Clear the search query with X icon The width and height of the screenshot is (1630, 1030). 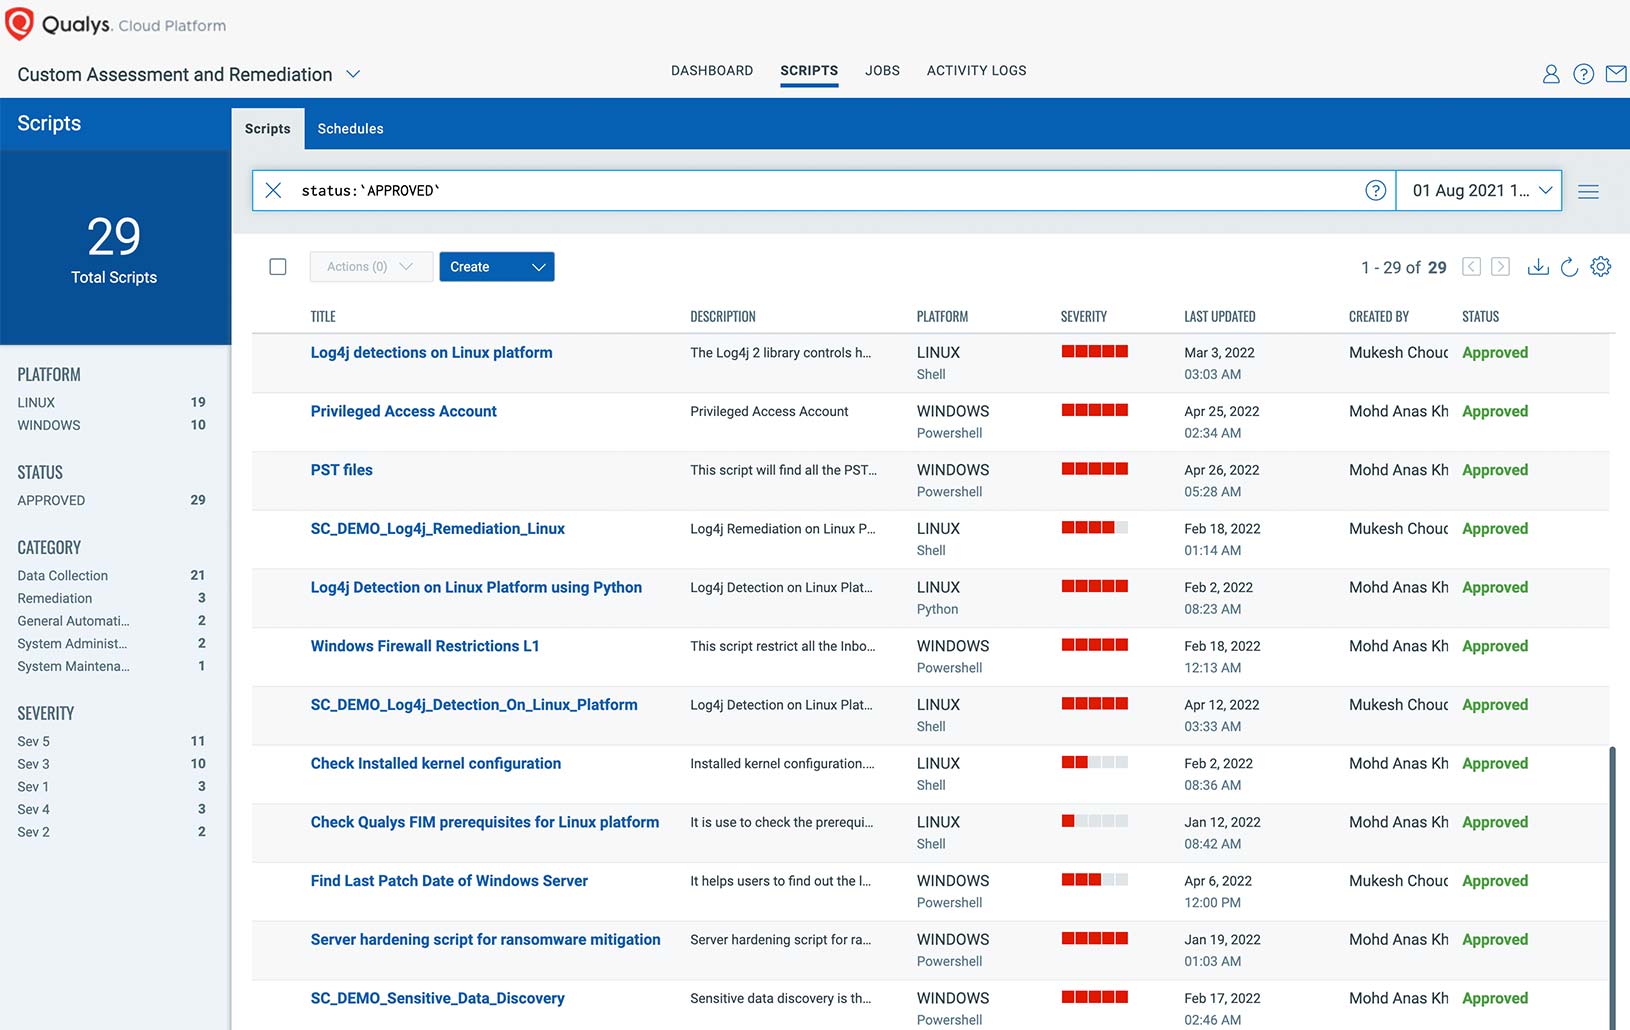click(x=273, y=190)
